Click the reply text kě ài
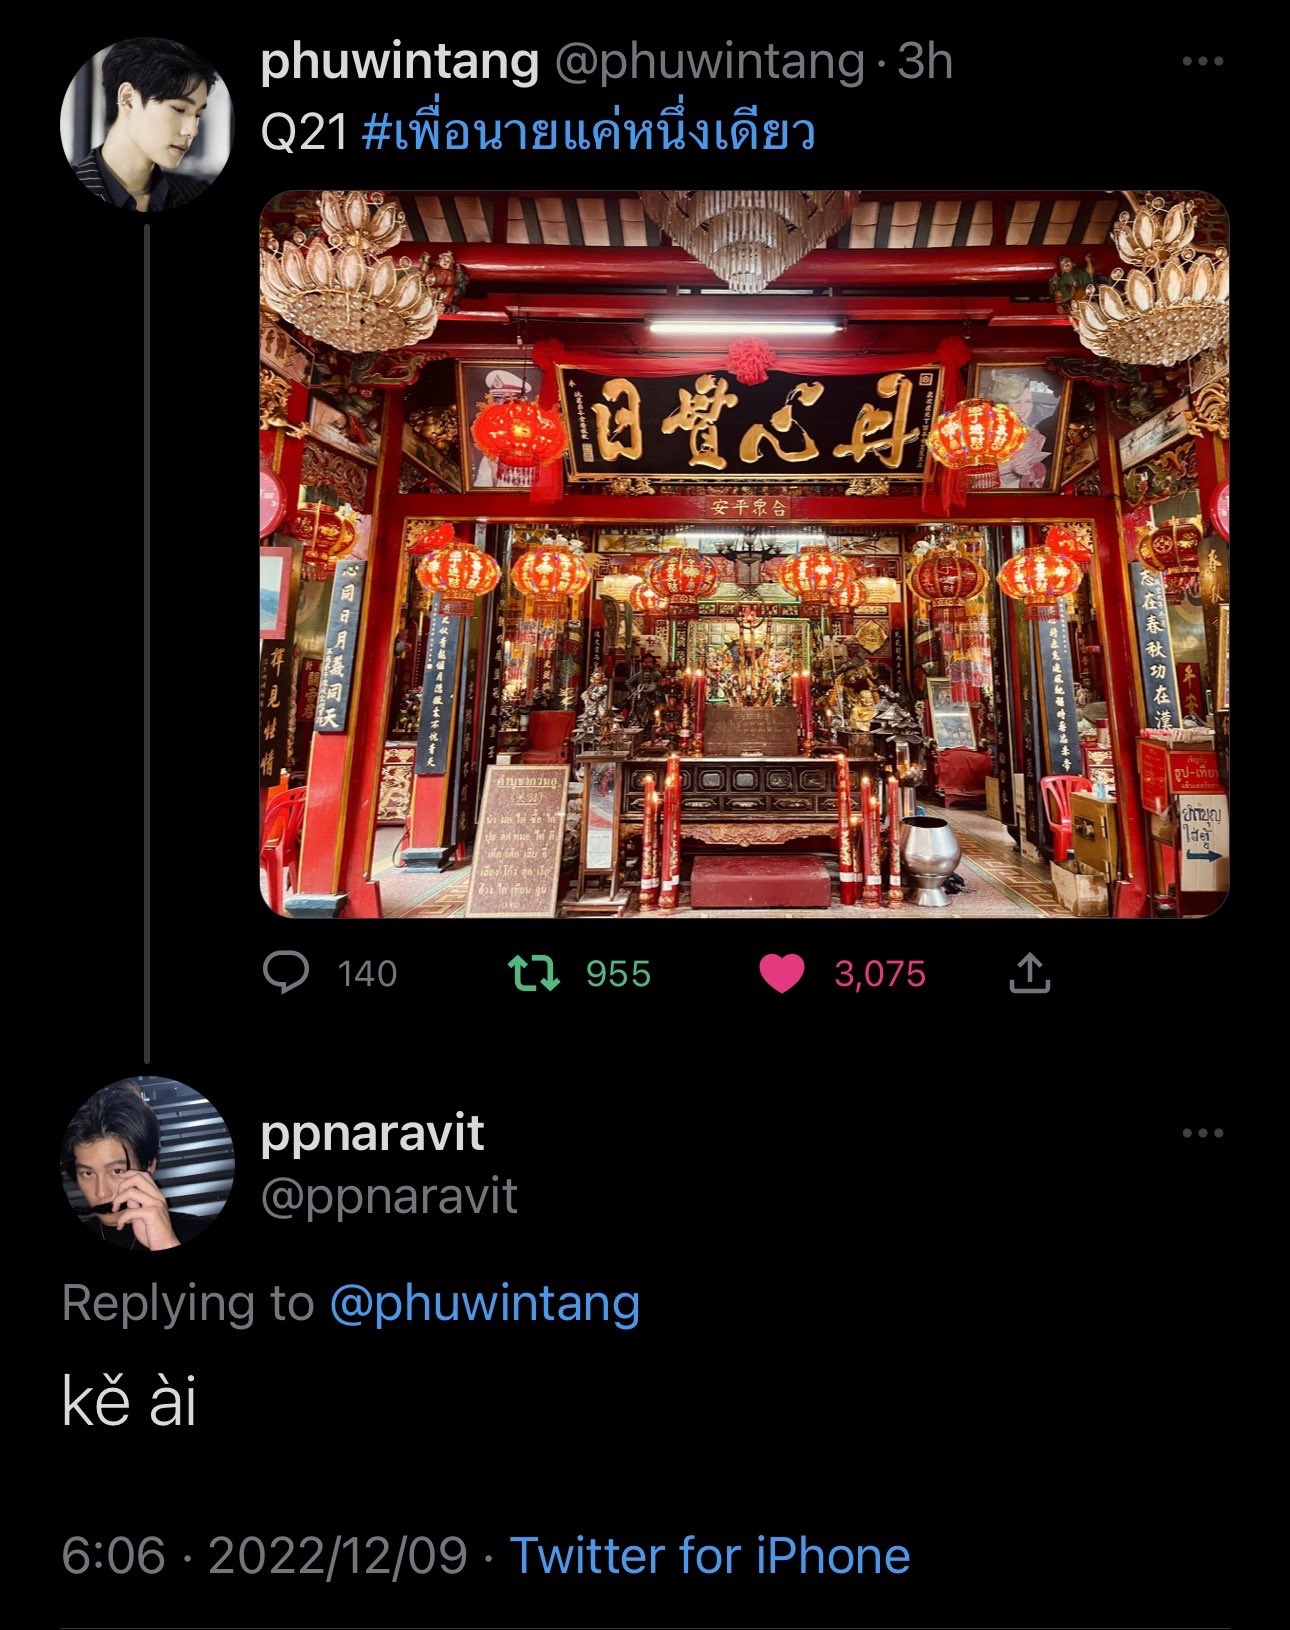The height and width of the screenshot is (1630, 1290). 129,1400
